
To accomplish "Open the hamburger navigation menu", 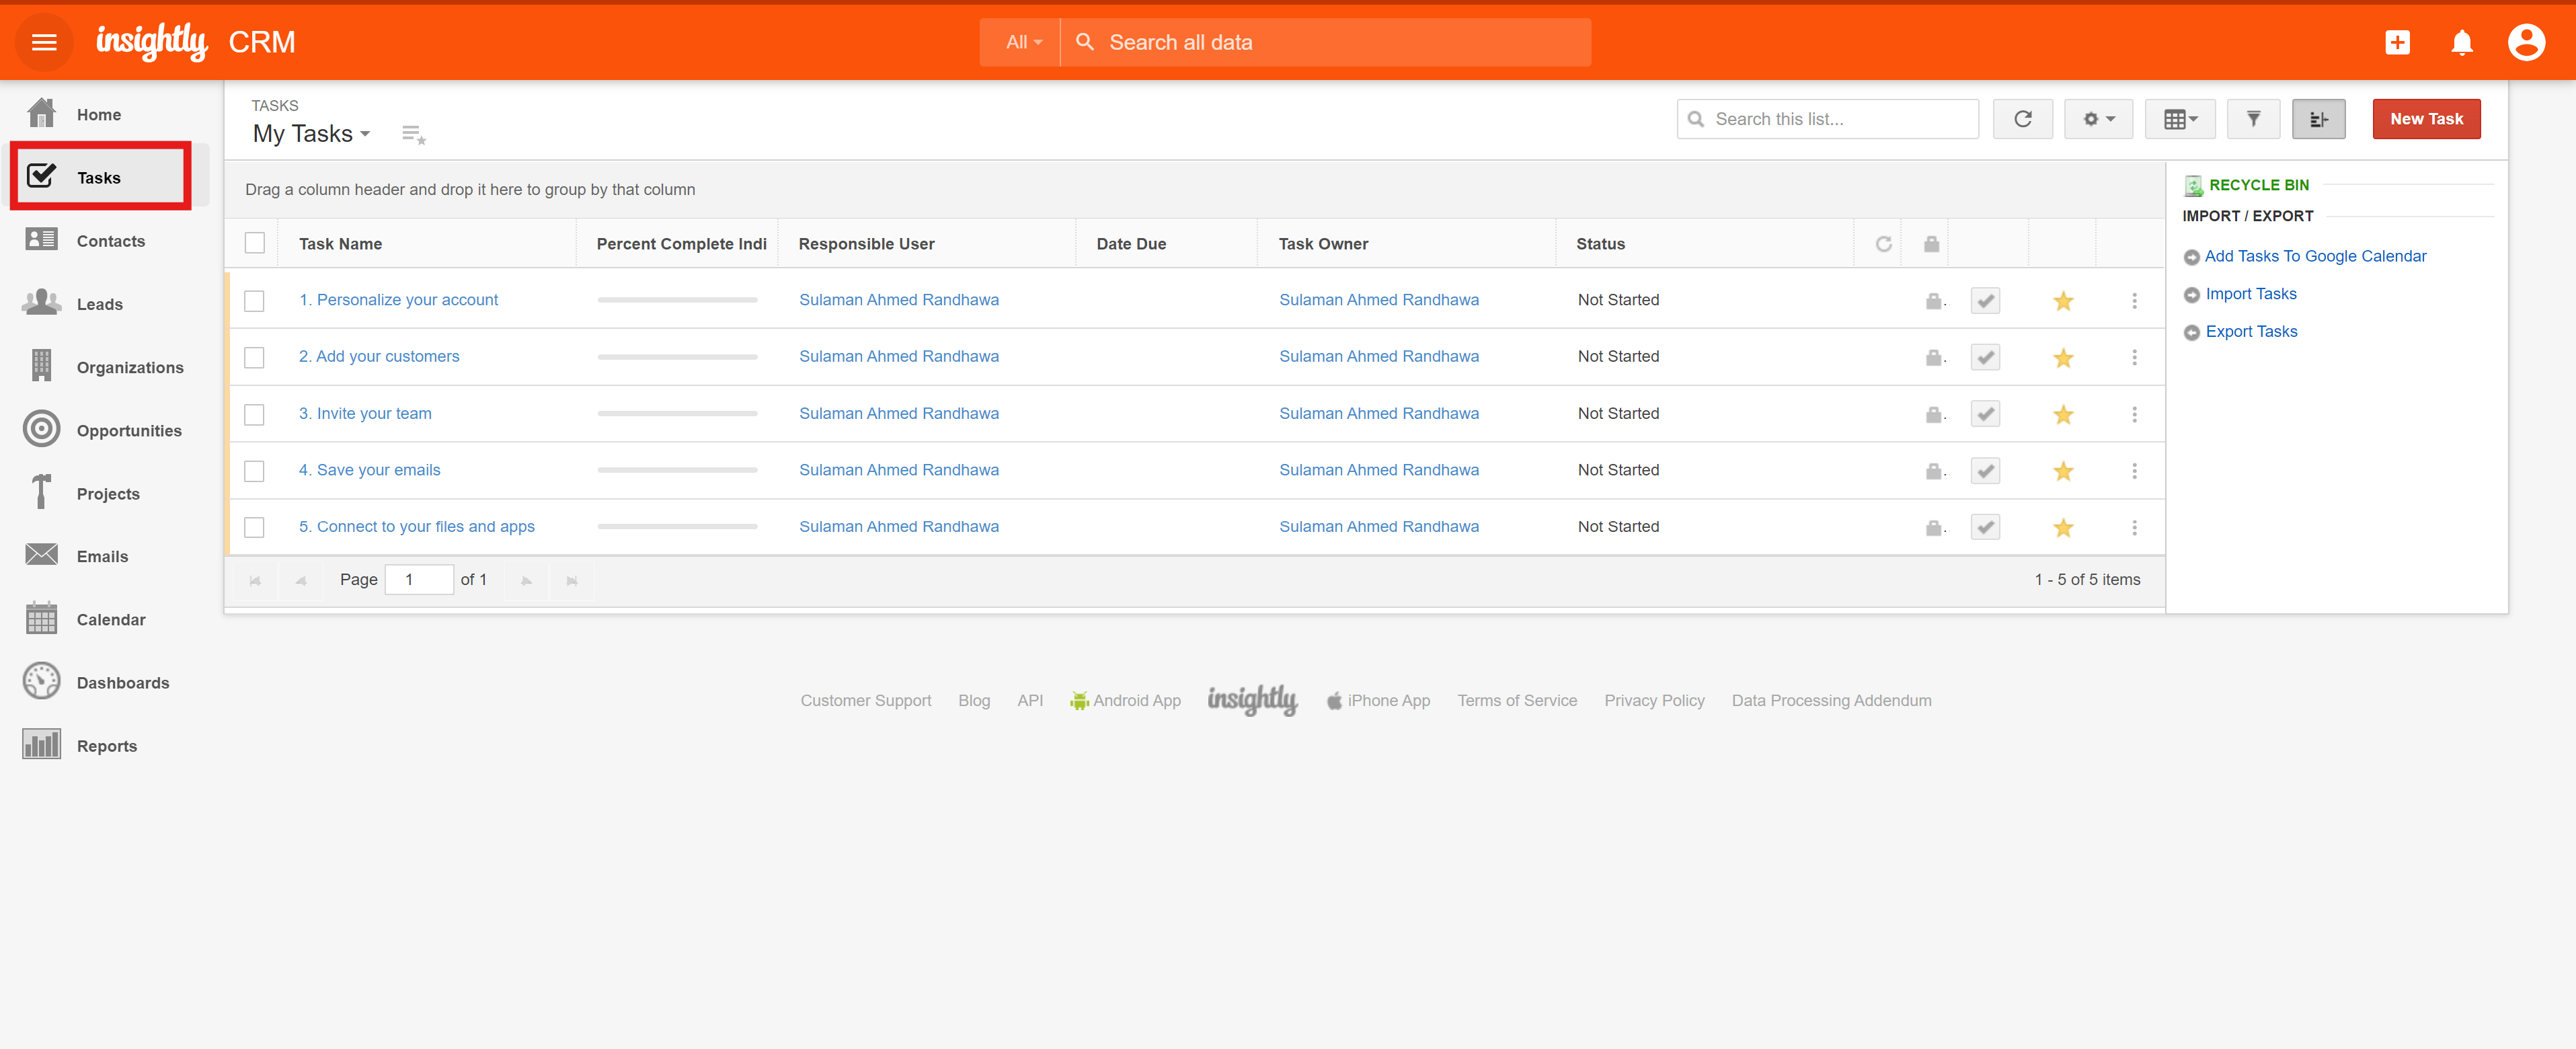I will tap(44, 42).
